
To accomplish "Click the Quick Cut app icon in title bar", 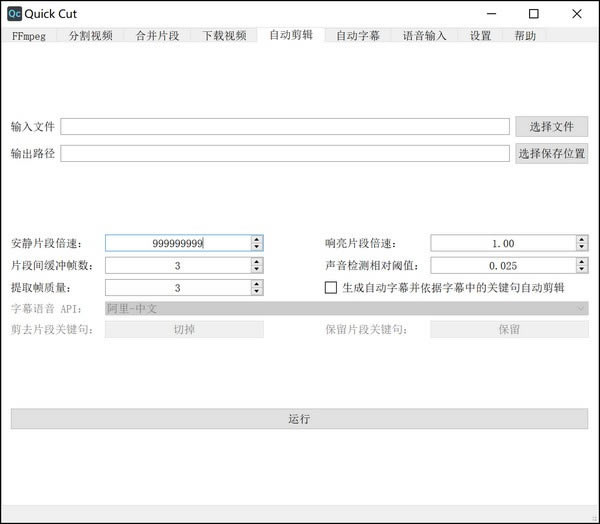I will tap(14, 13).
